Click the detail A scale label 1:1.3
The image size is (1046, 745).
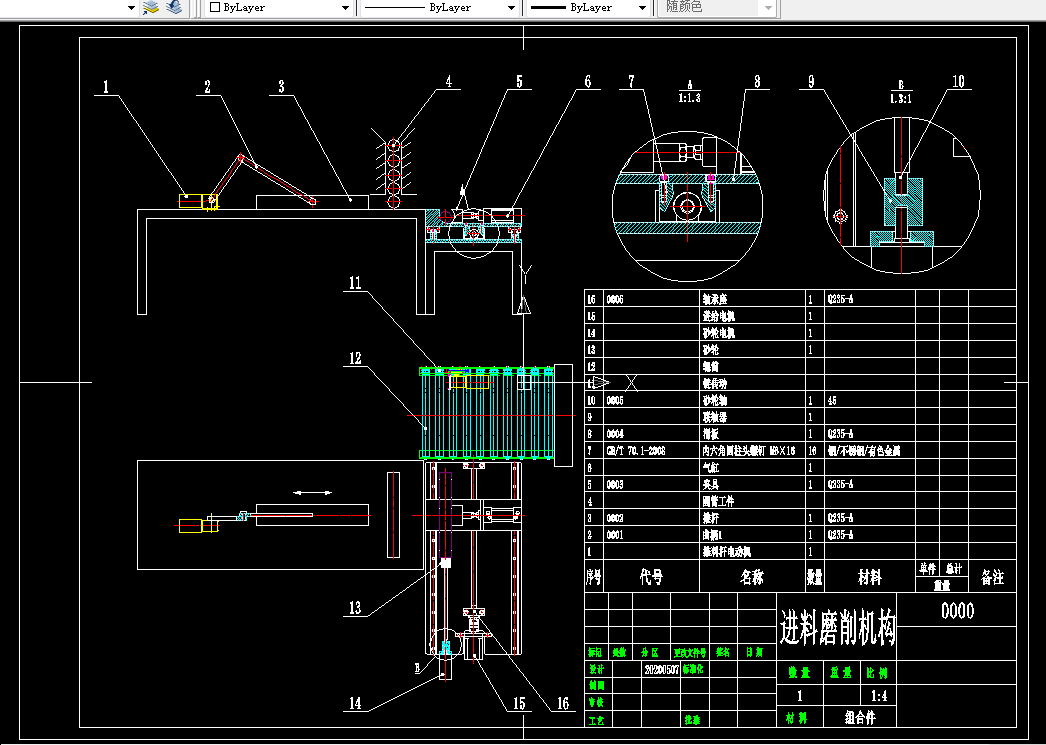tap(690, 98)
